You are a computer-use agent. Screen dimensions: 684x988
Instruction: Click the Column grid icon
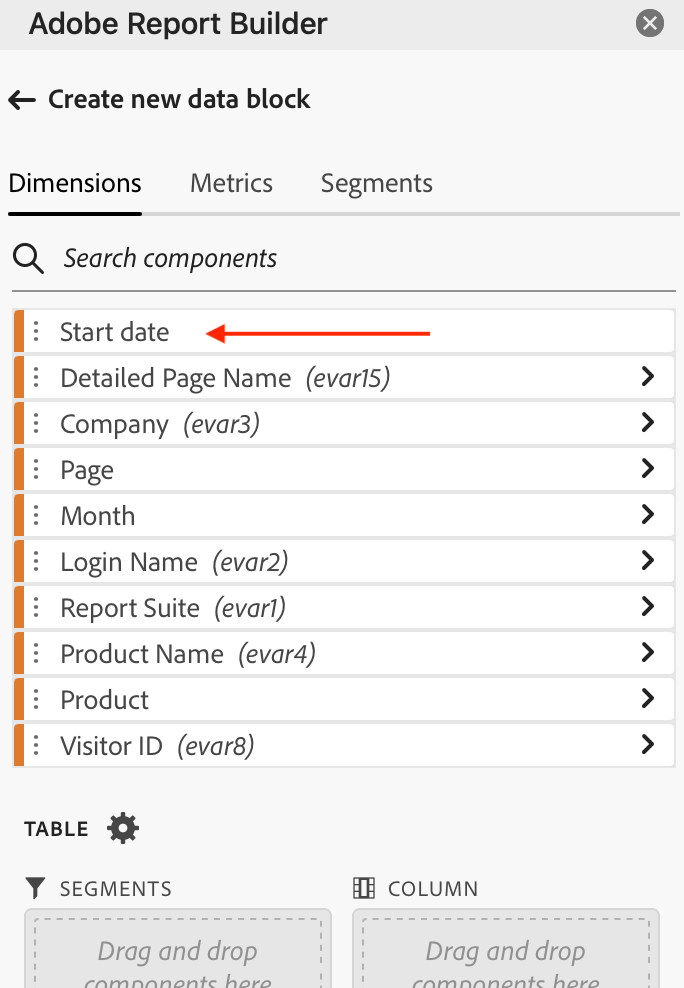365,888
